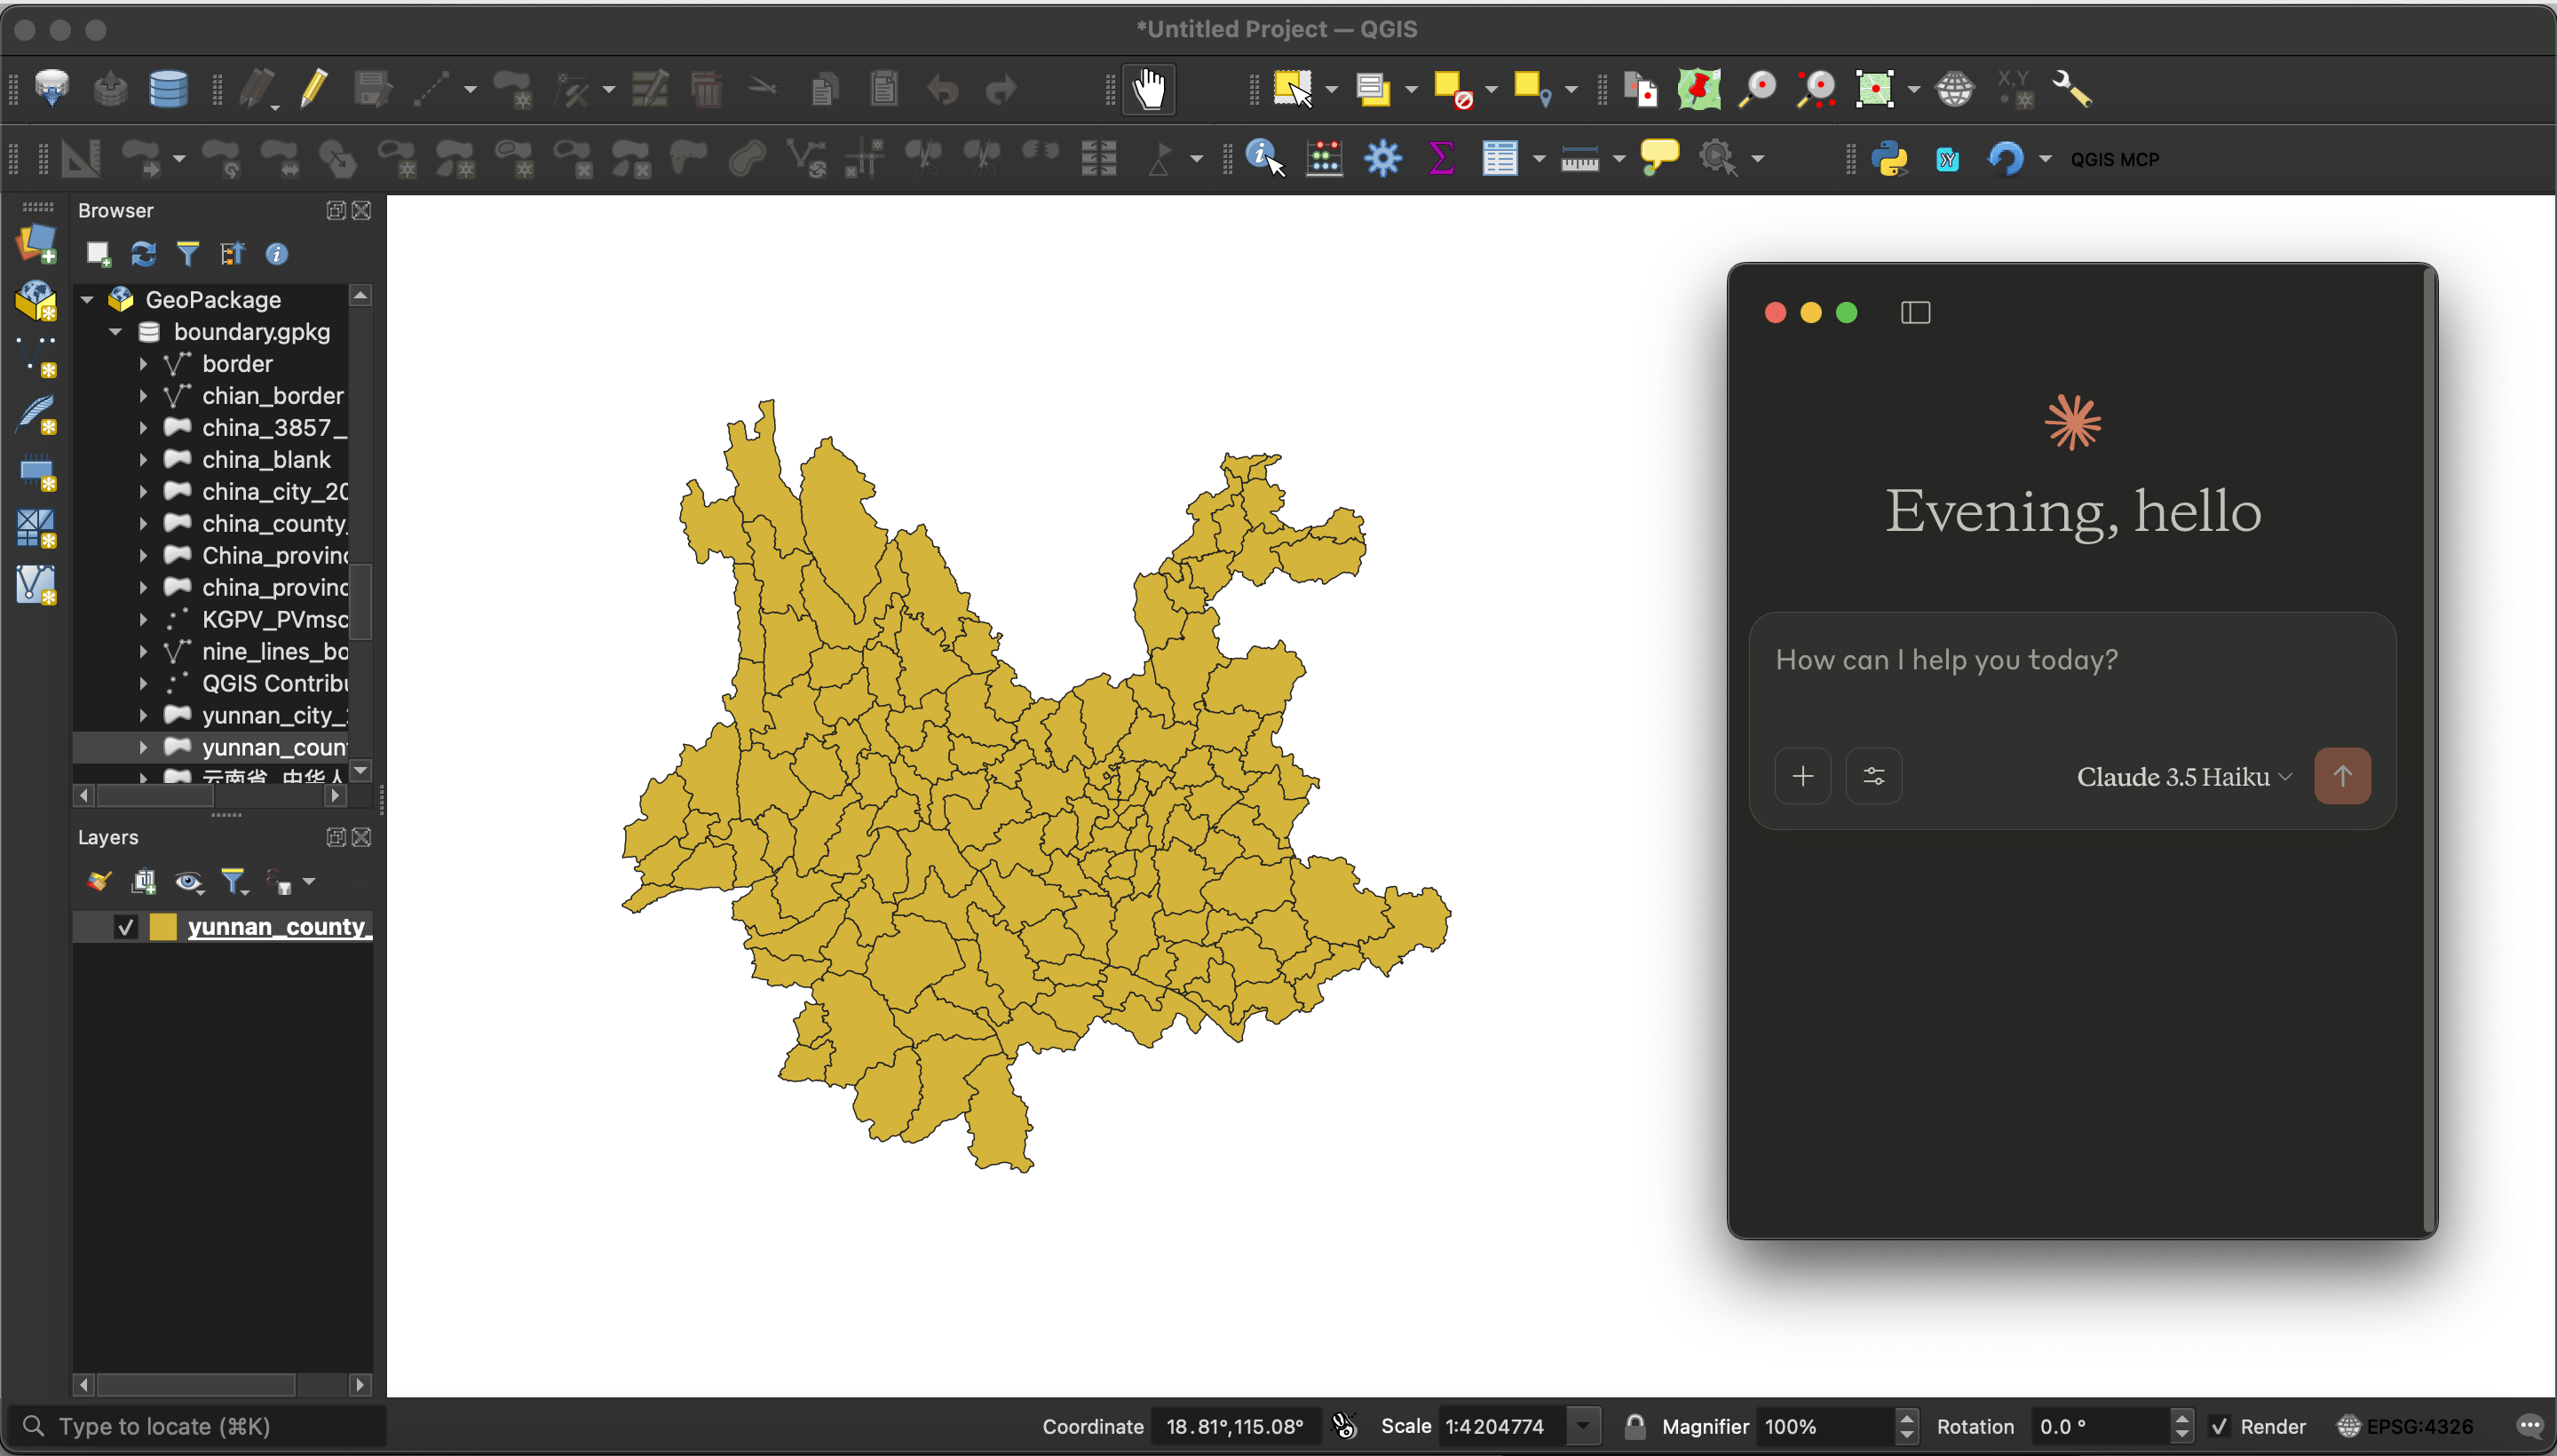Click the plus attach button in Claude
The height and width of the screenshot is (1456, 2557).
(x=1801, y=776)
